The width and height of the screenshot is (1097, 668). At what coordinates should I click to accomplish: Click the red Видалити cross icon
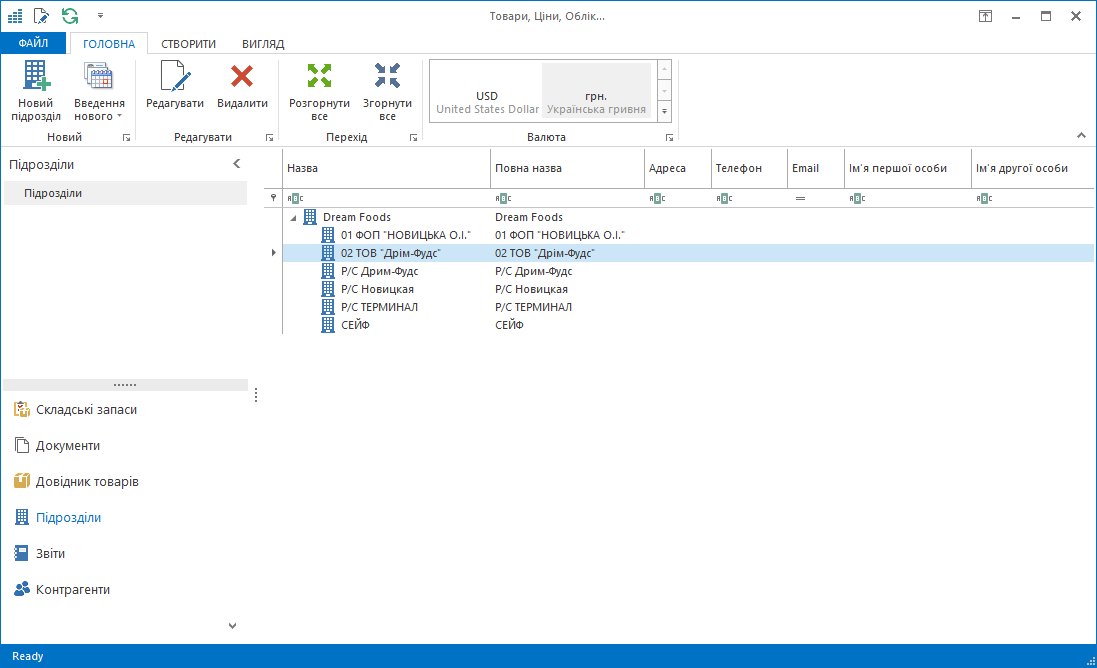click(x=242, y=76)
